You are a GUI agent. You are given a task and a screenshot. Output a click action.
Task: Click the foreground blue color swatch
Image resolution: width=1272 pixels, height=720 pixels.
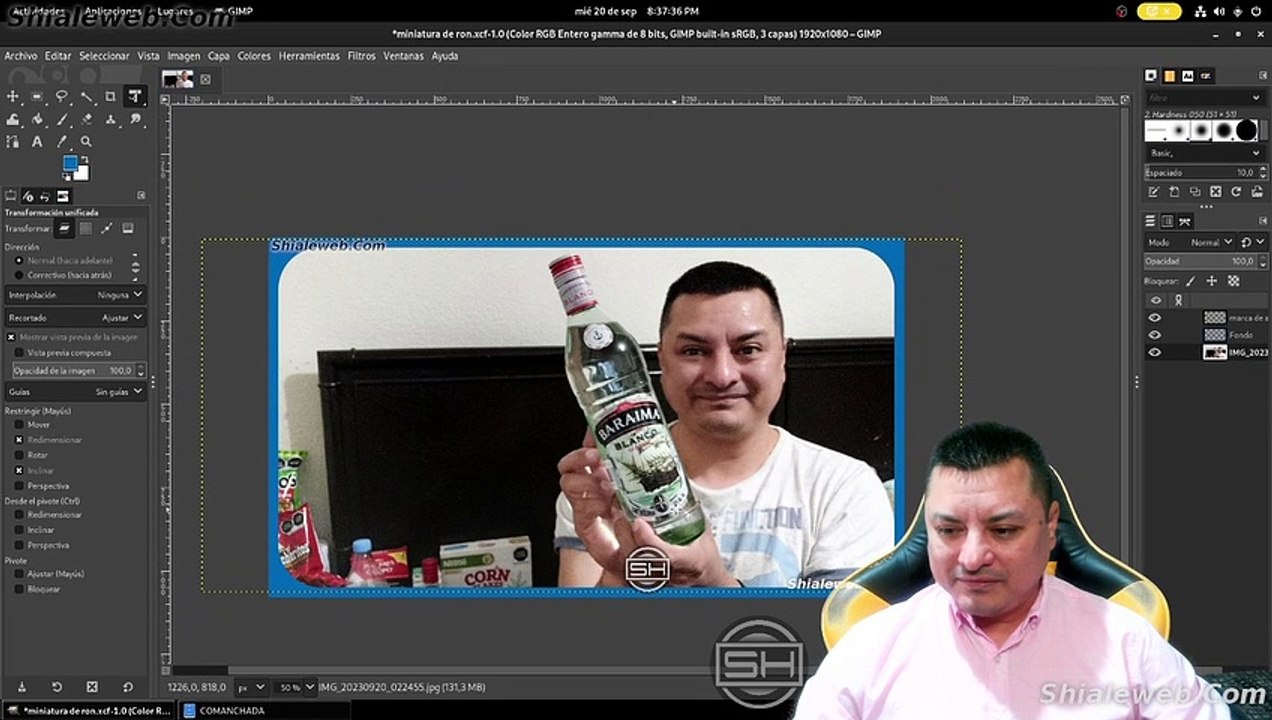(70, 163)
